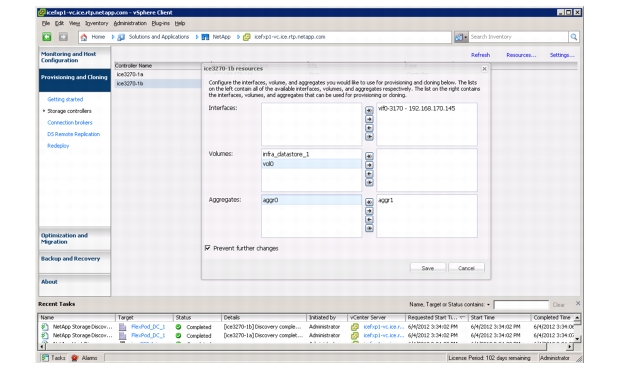Click the Search Inventory input field
The height and width of the screenshot is (374, 640).
[x=518, y=37]
